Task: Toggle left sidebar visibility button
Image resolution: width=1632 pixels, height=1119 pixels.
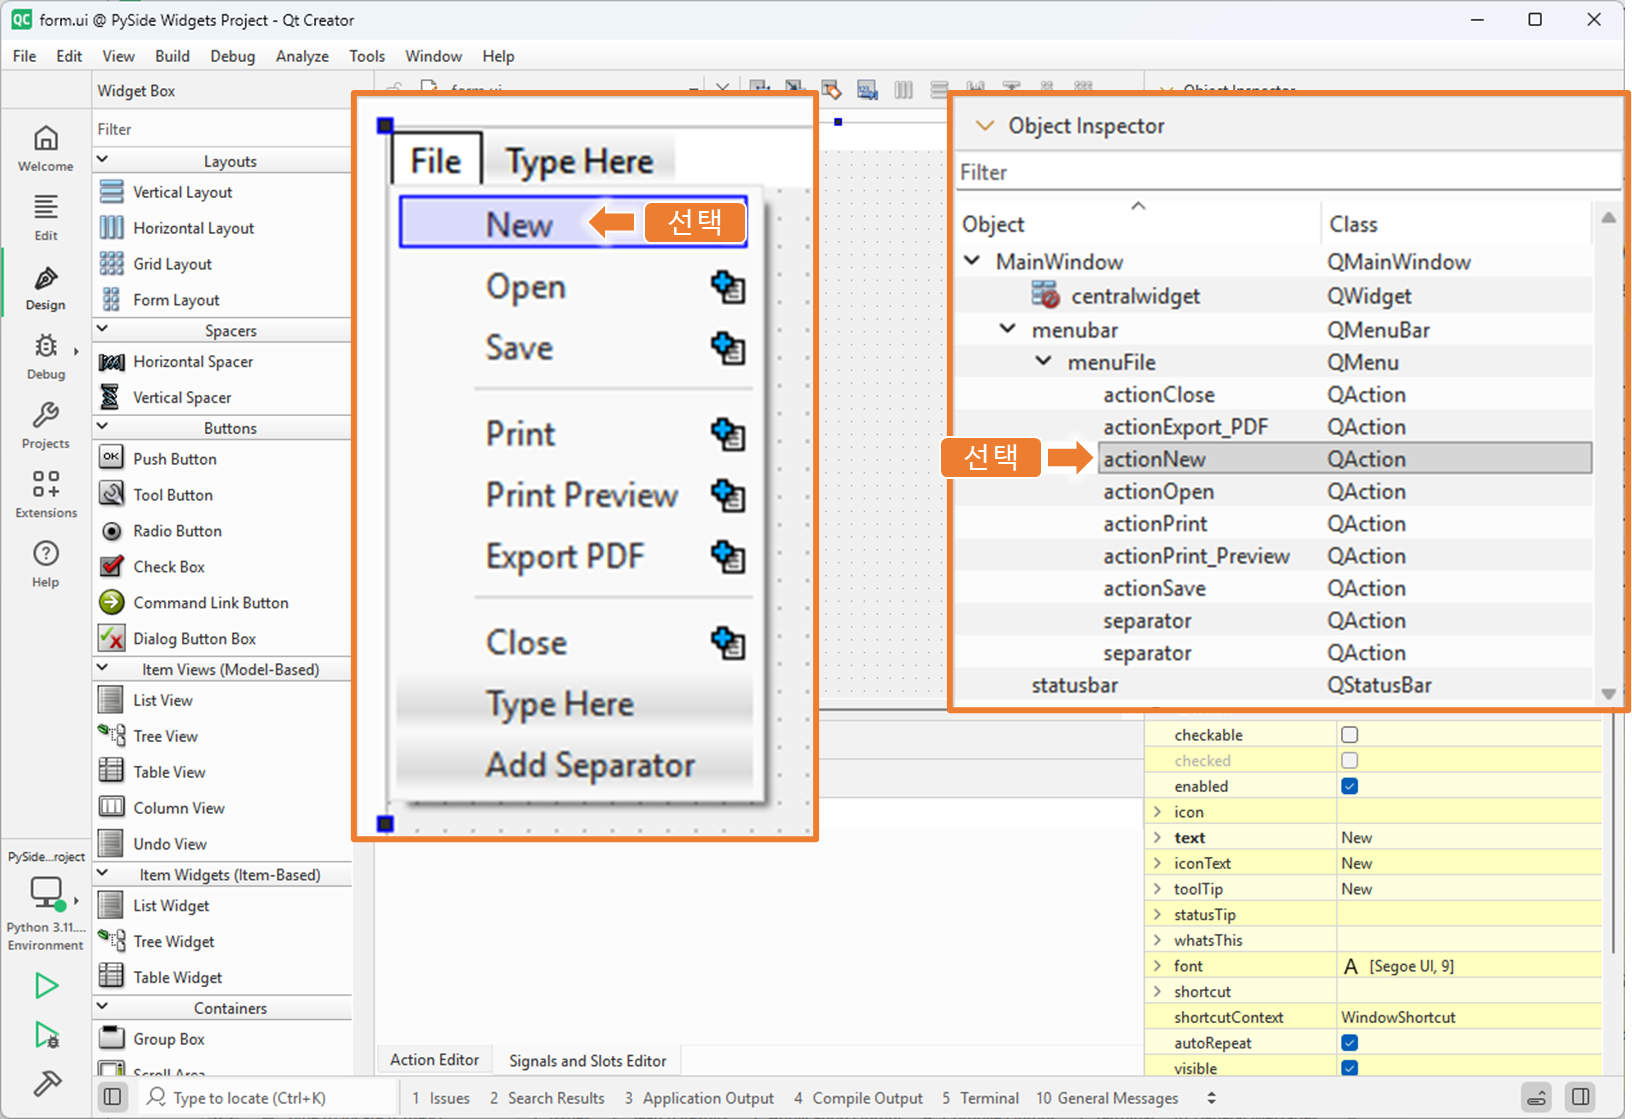Action: point(113,1097)
